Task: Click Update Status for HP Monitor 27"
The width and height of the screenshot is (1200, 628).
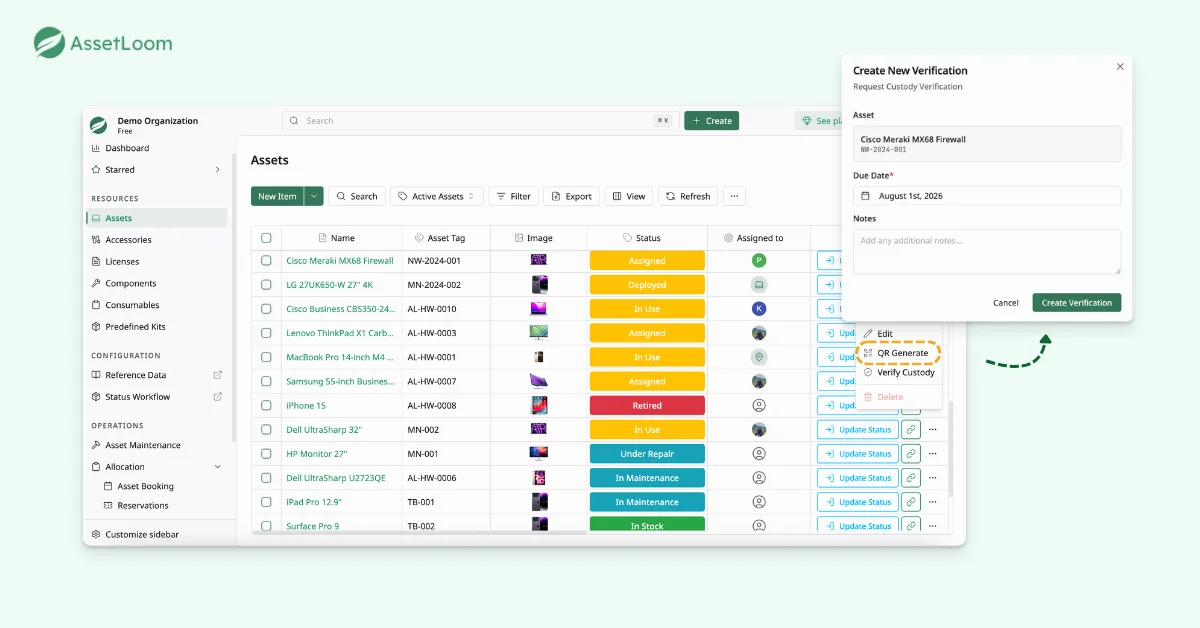Action: coord(857,454)
